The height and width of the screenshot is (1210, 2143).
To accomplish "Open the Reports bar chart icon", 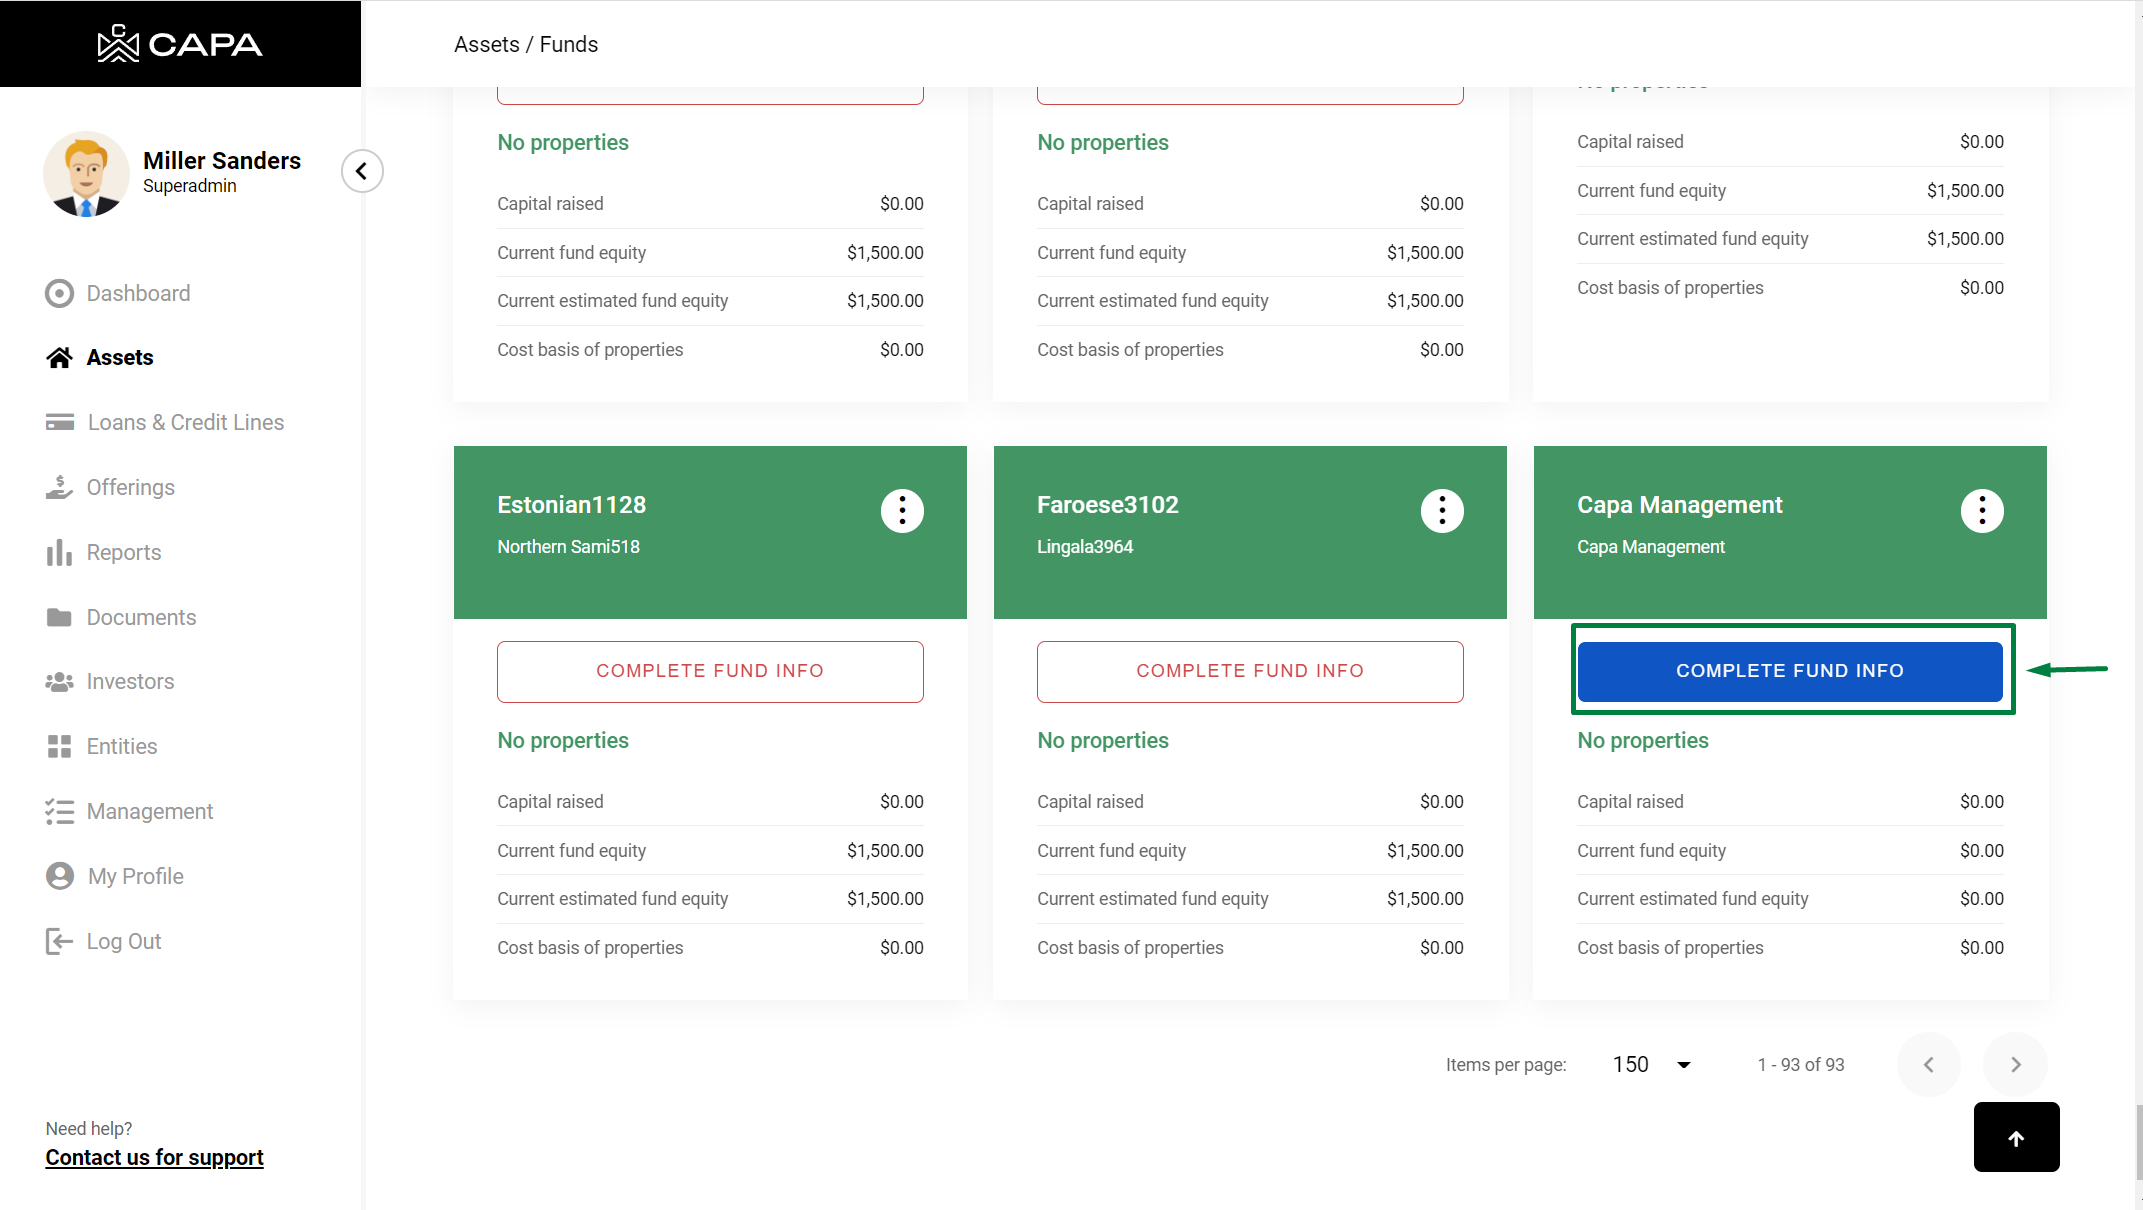I will pos(59,552).
